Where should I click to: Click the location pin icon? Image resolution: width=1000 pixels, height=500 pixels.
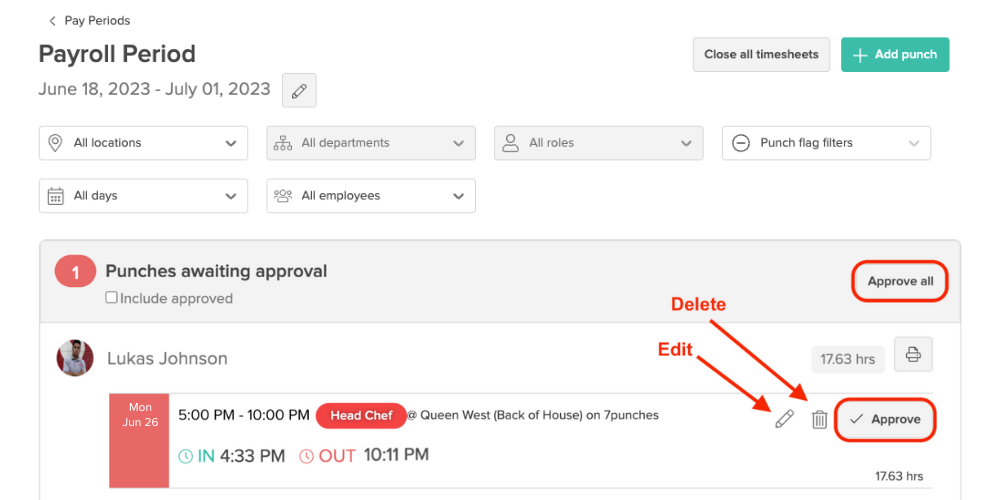55,143
